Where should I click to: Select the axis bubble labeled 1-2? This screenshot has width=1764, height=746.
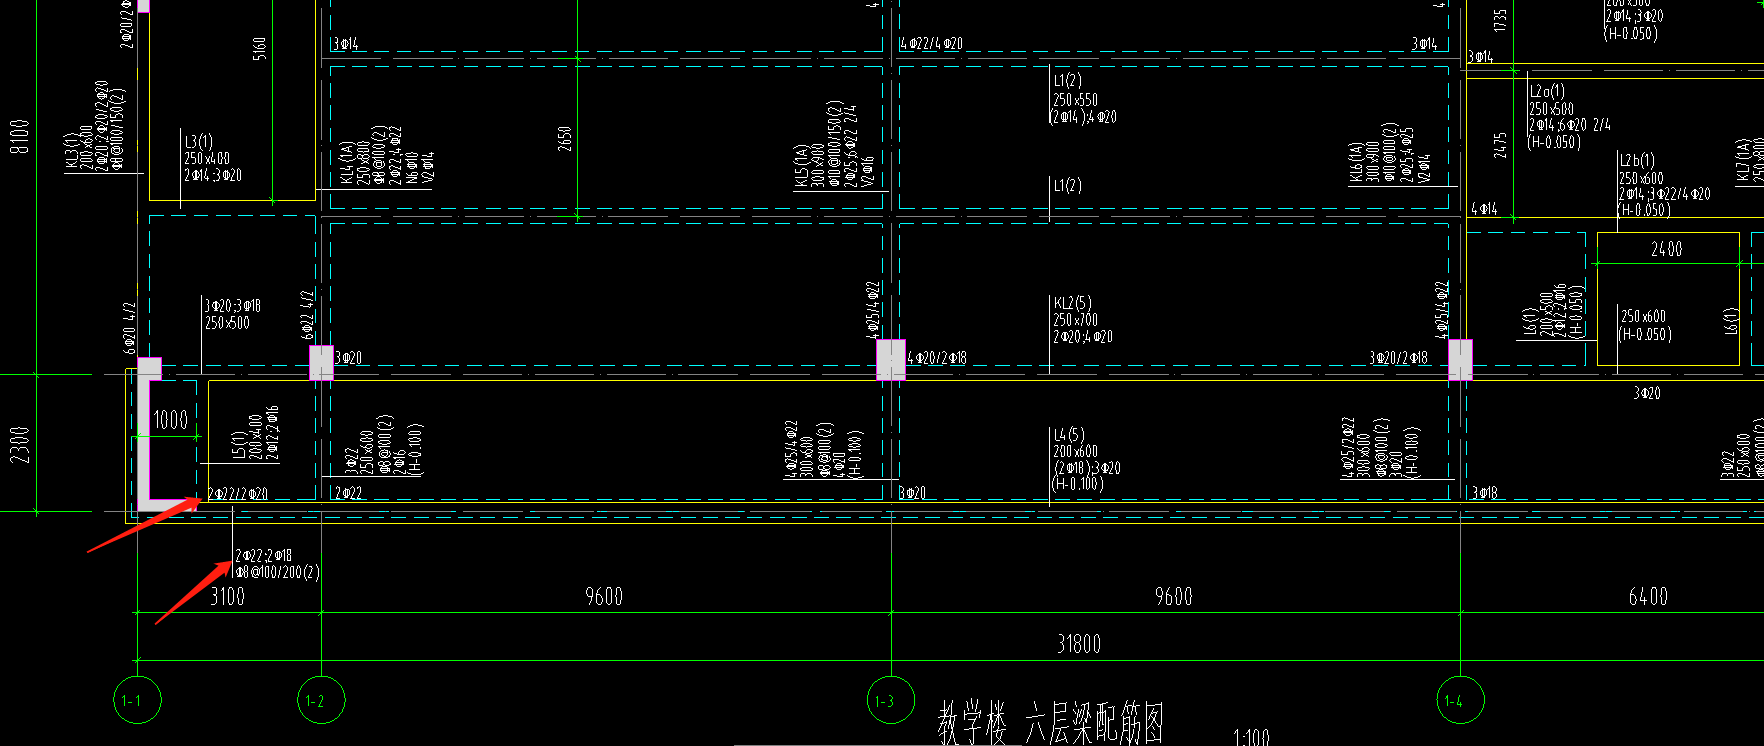(321, 701)
